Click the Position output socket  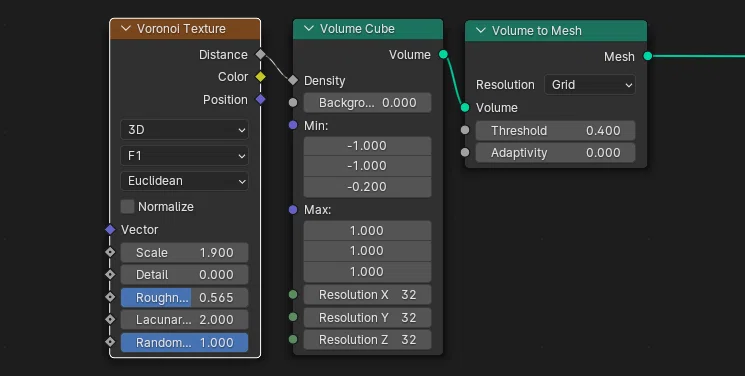pos(260,99)
